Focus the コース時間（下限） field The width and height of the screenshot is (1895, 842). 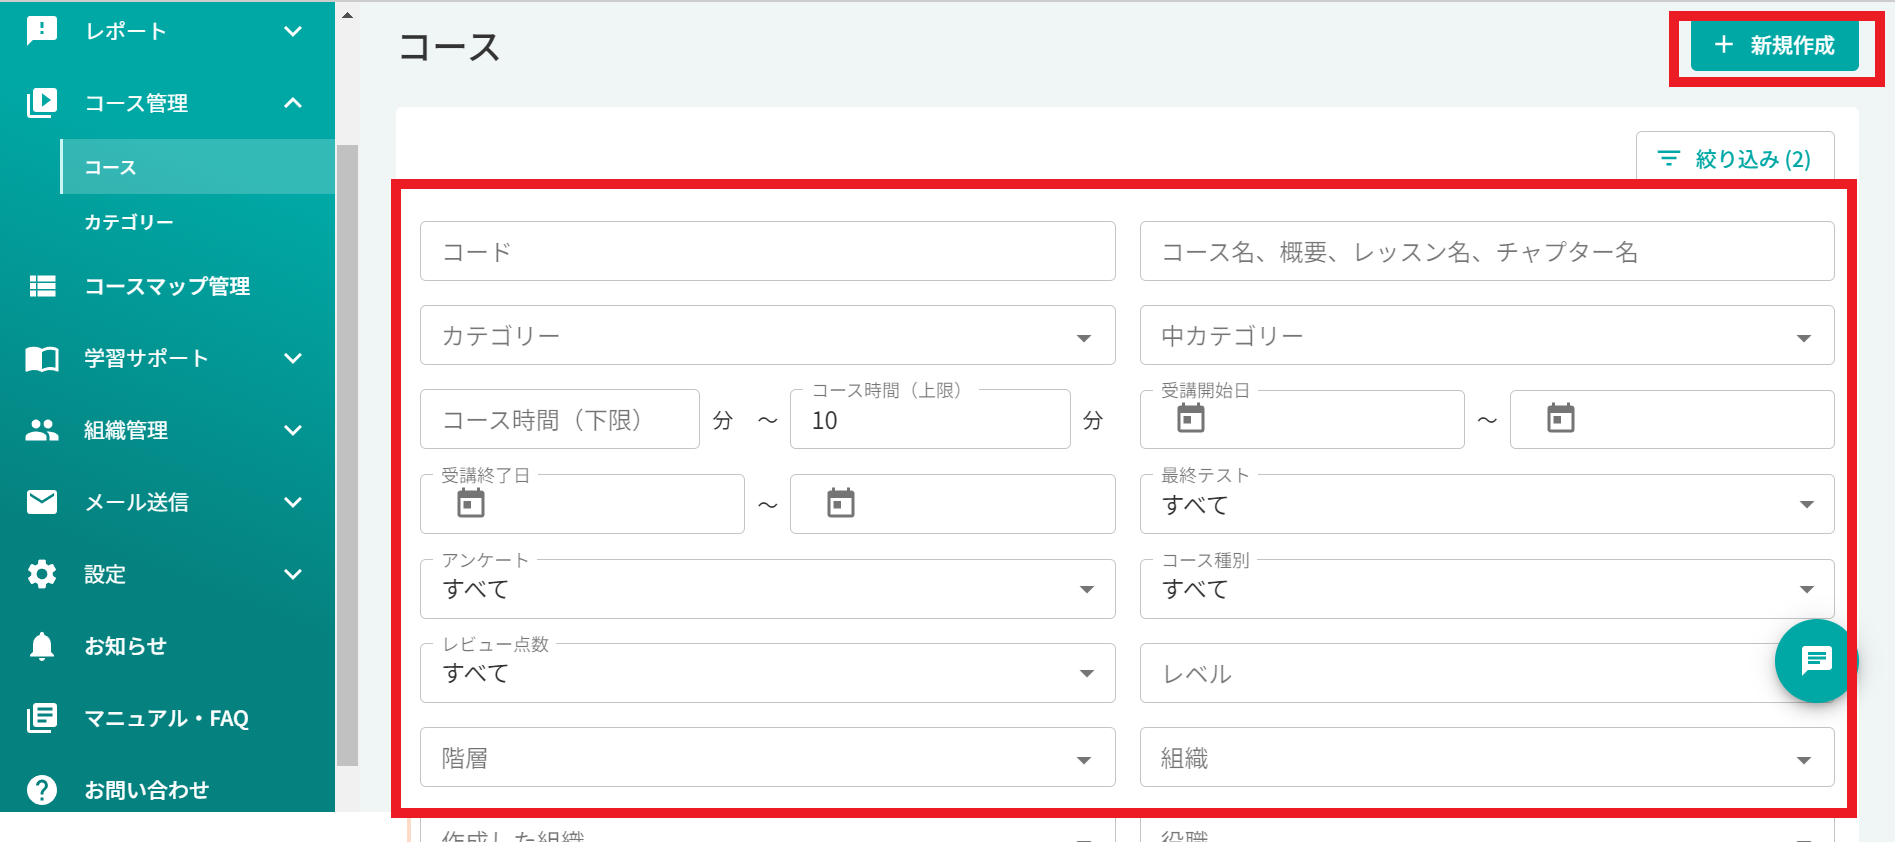point(560,419)
